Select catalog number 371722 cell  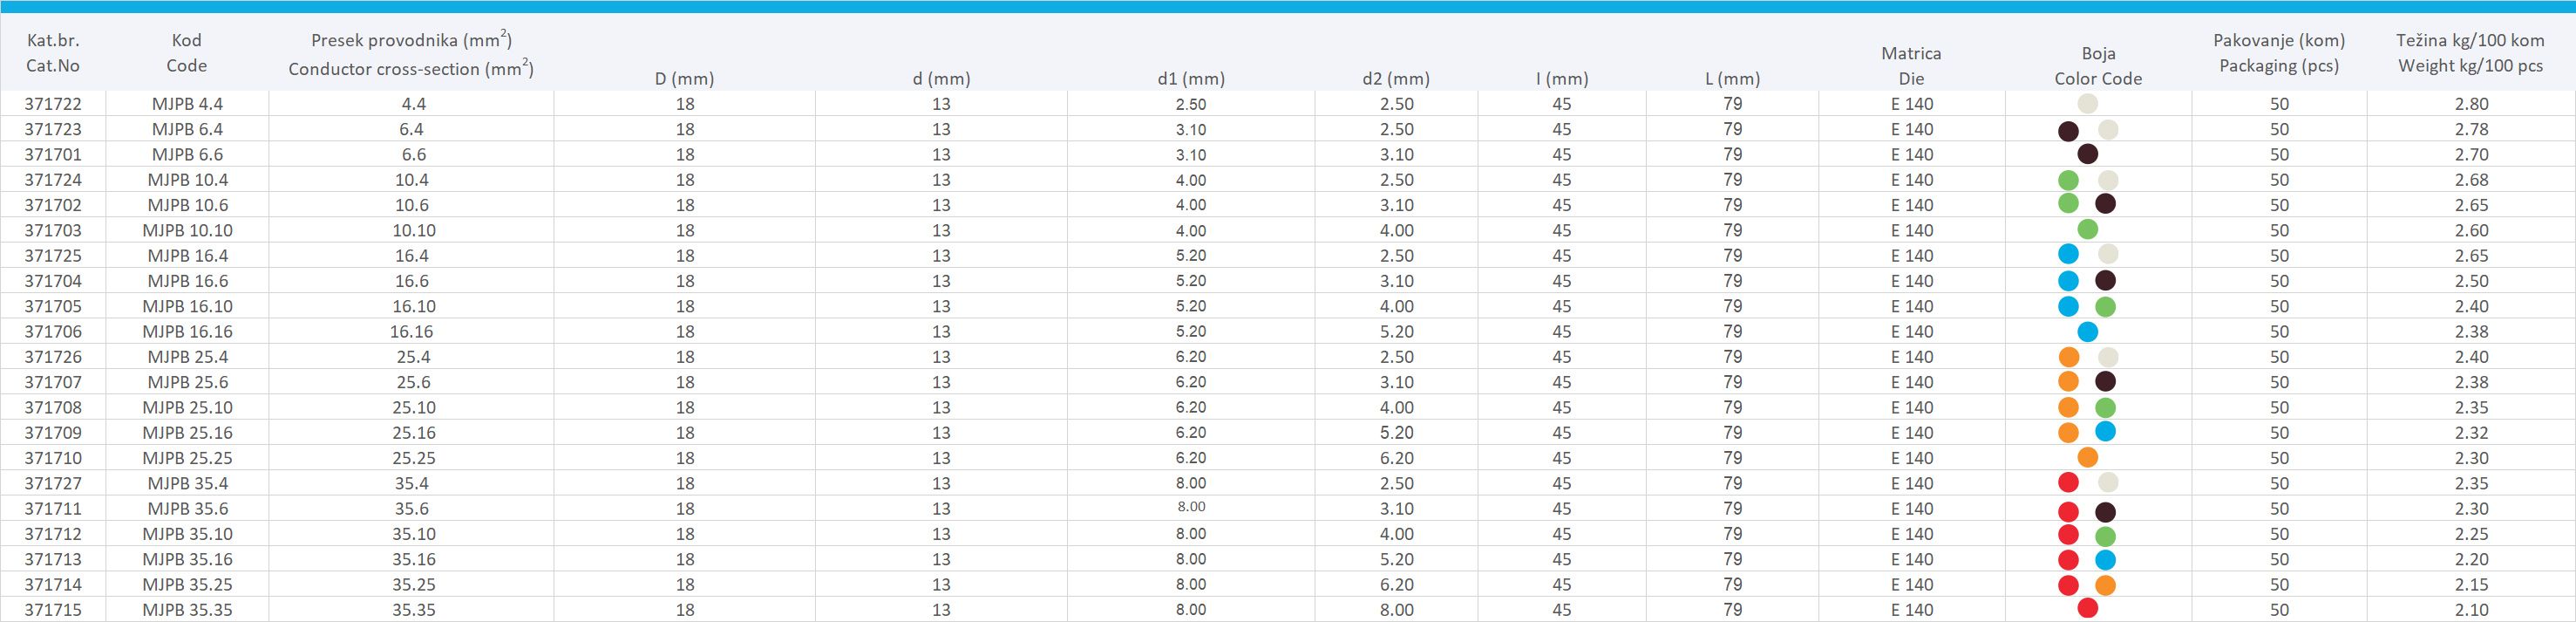tap(53, 104)
